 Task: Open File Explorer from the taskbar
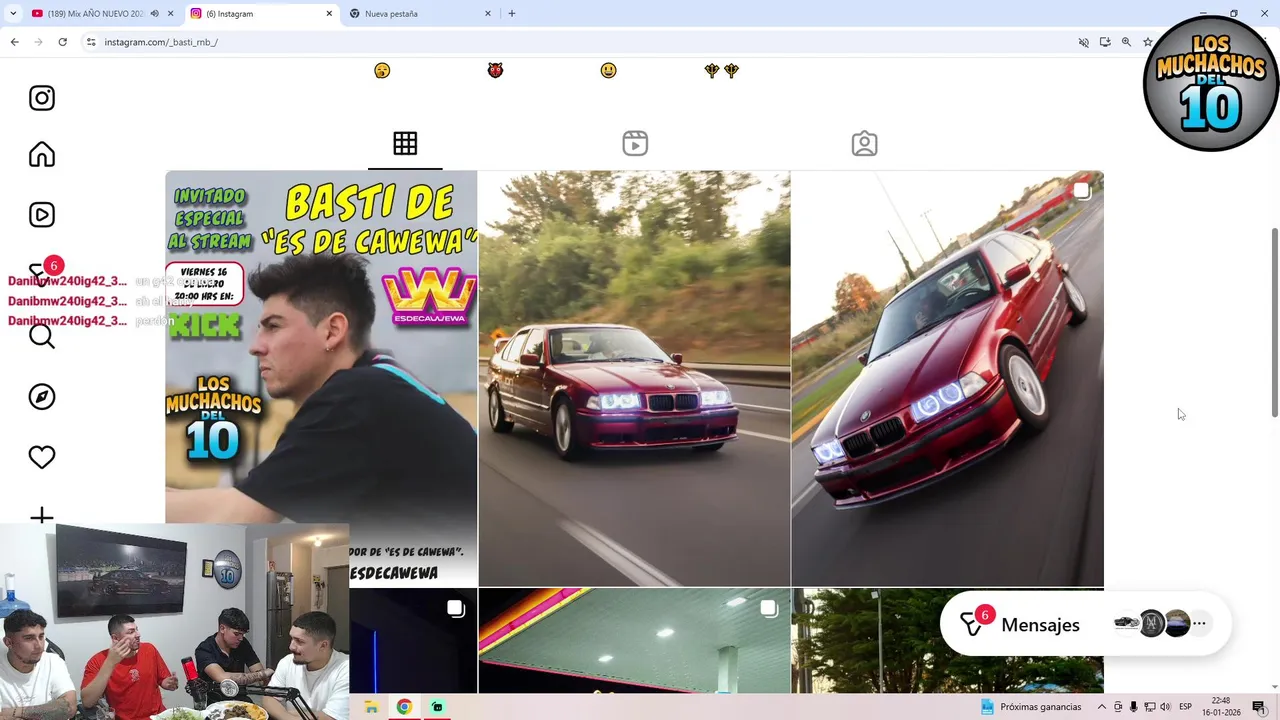(x=371, y=707)
